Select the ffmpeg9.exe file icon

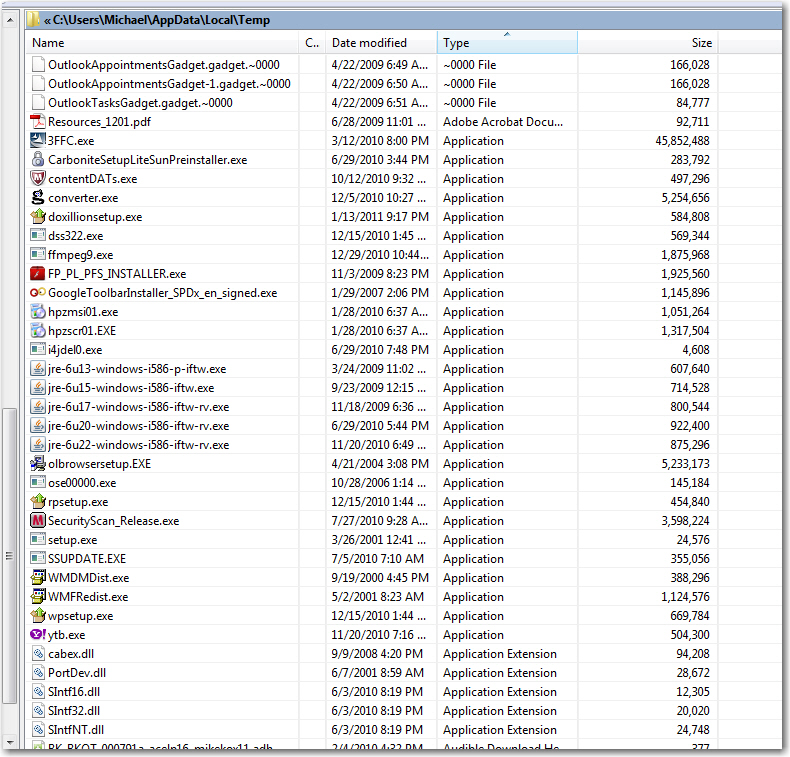pyautogui.click(x=38, y=255)
